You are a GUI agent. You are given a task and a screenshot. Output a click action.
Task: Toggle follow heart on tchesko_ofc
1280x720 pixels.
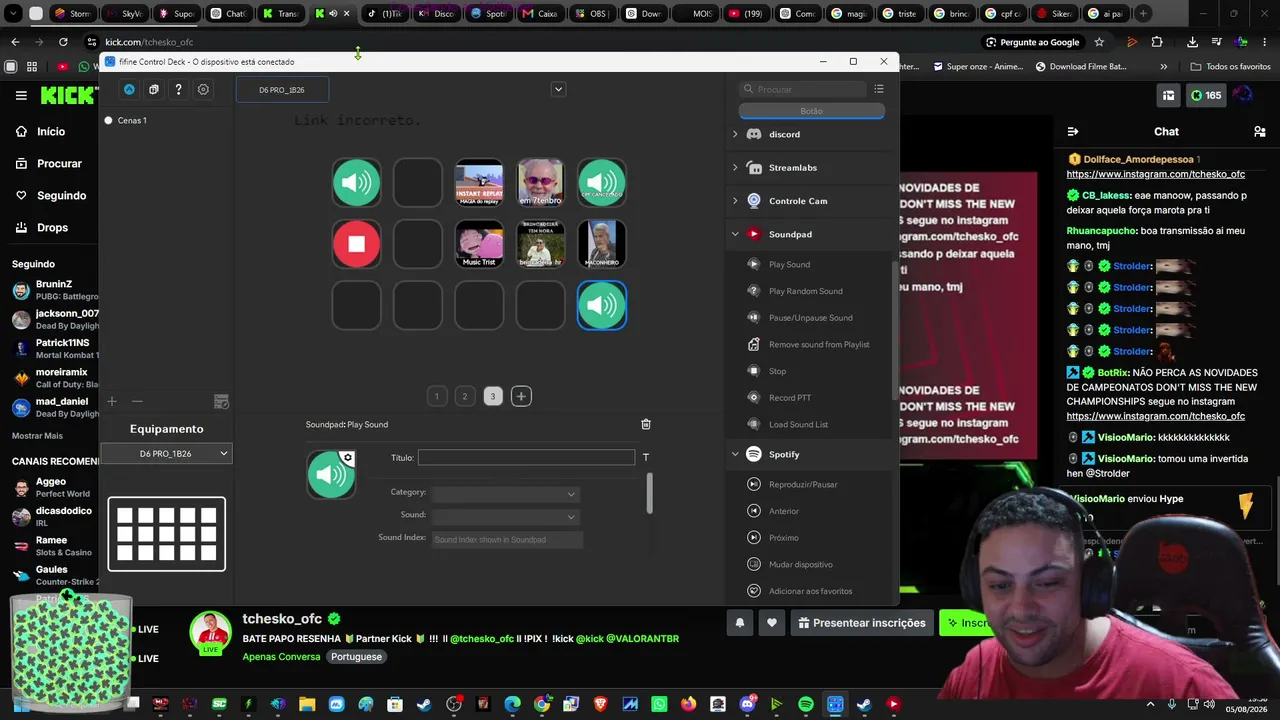pos(771,623)
